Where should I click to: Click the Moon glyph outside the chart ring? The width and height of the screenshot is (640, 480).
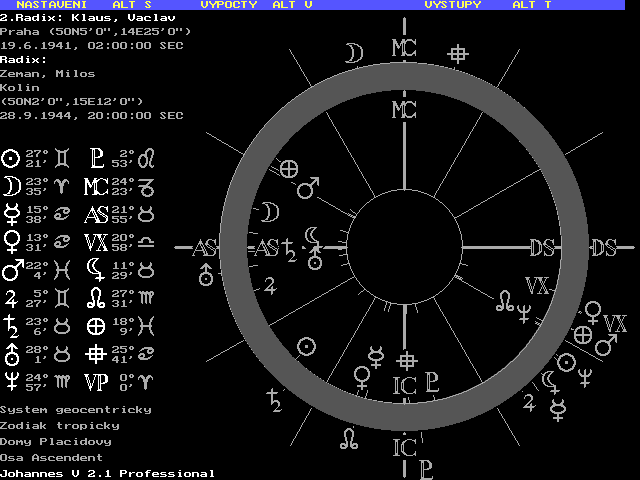pos(354,53)
